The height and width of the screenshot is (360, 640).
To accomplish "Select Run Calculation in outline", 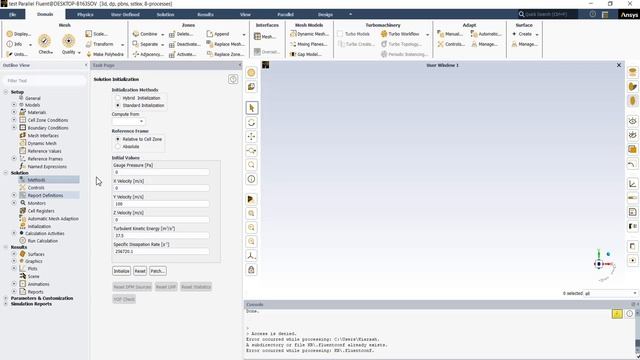I will tap(43, 241).
